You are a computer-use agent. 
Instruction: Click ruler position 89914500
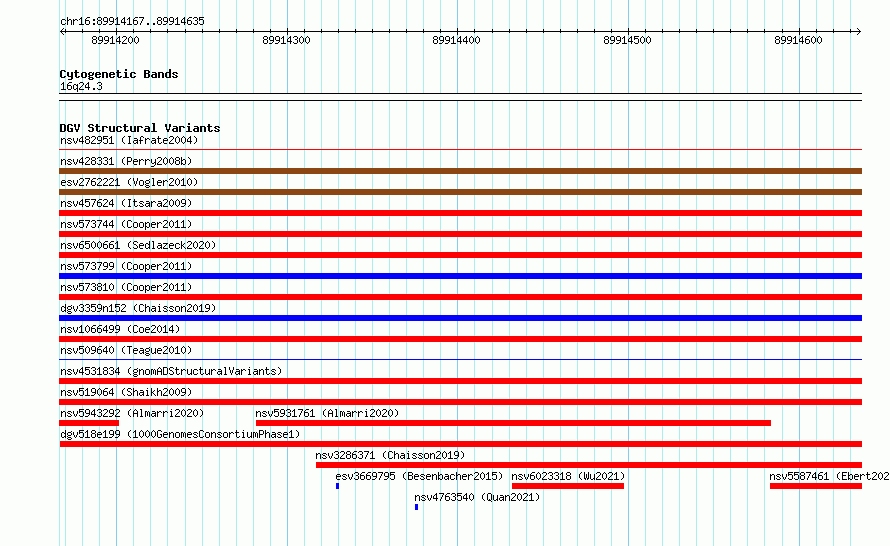pyautogui.click(x=627, y=40)
